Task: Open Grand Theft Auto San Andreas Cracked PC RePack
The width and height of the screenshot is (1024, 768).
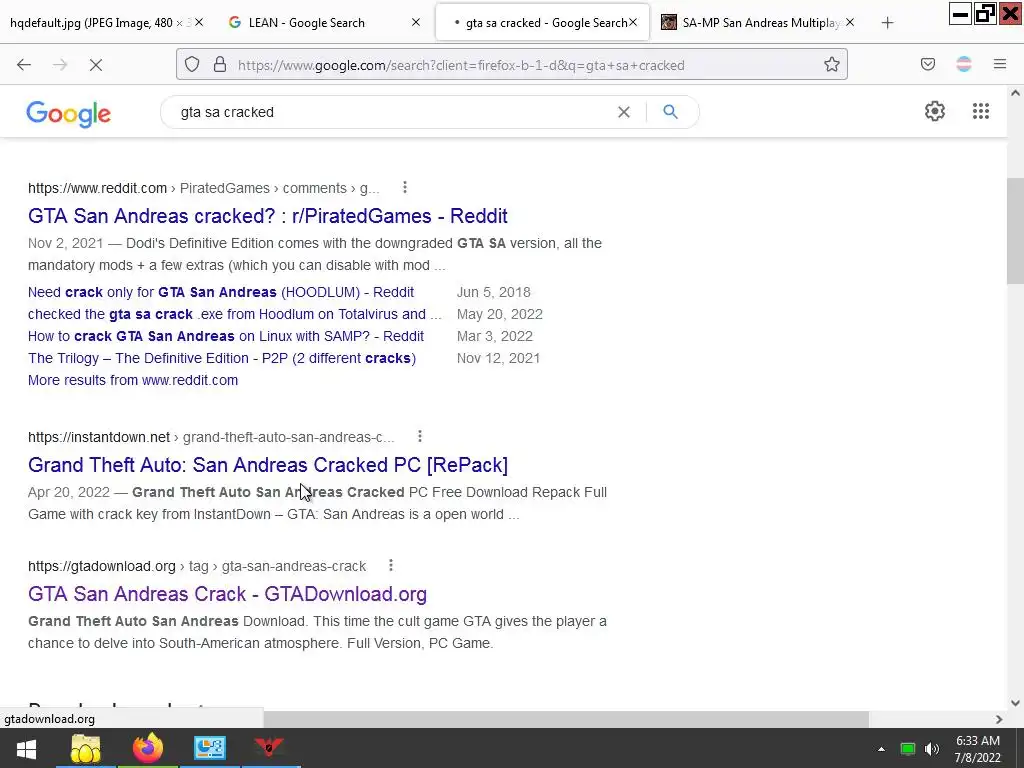Action: 268,465
